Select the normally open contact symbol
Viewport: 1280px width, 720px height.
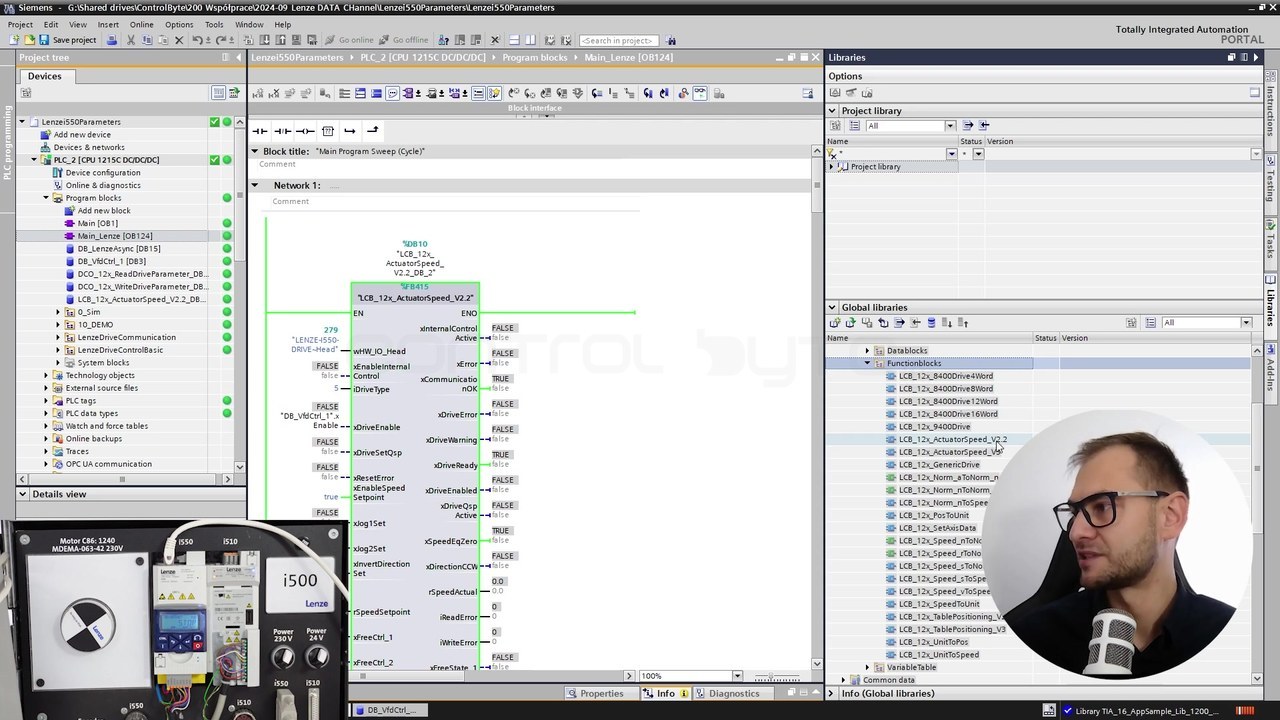click(260, 131)
